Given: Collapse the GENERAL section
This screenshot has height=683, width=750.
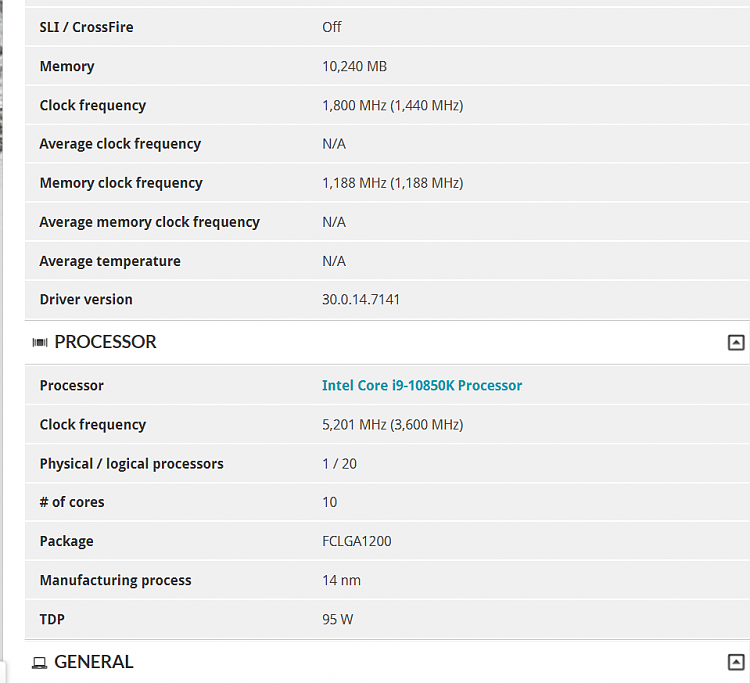Looking at the screenshot, I should [x=736, y=662].
